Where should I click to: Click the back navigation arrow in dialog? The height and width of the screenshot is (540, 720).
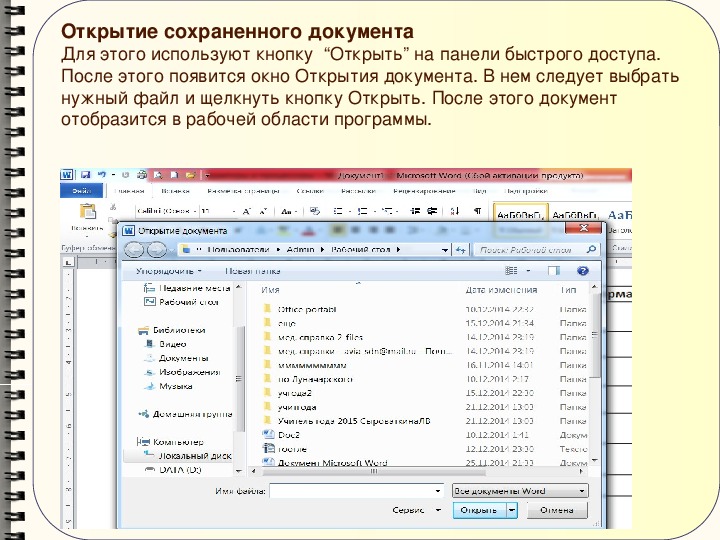tap(133, 249)
